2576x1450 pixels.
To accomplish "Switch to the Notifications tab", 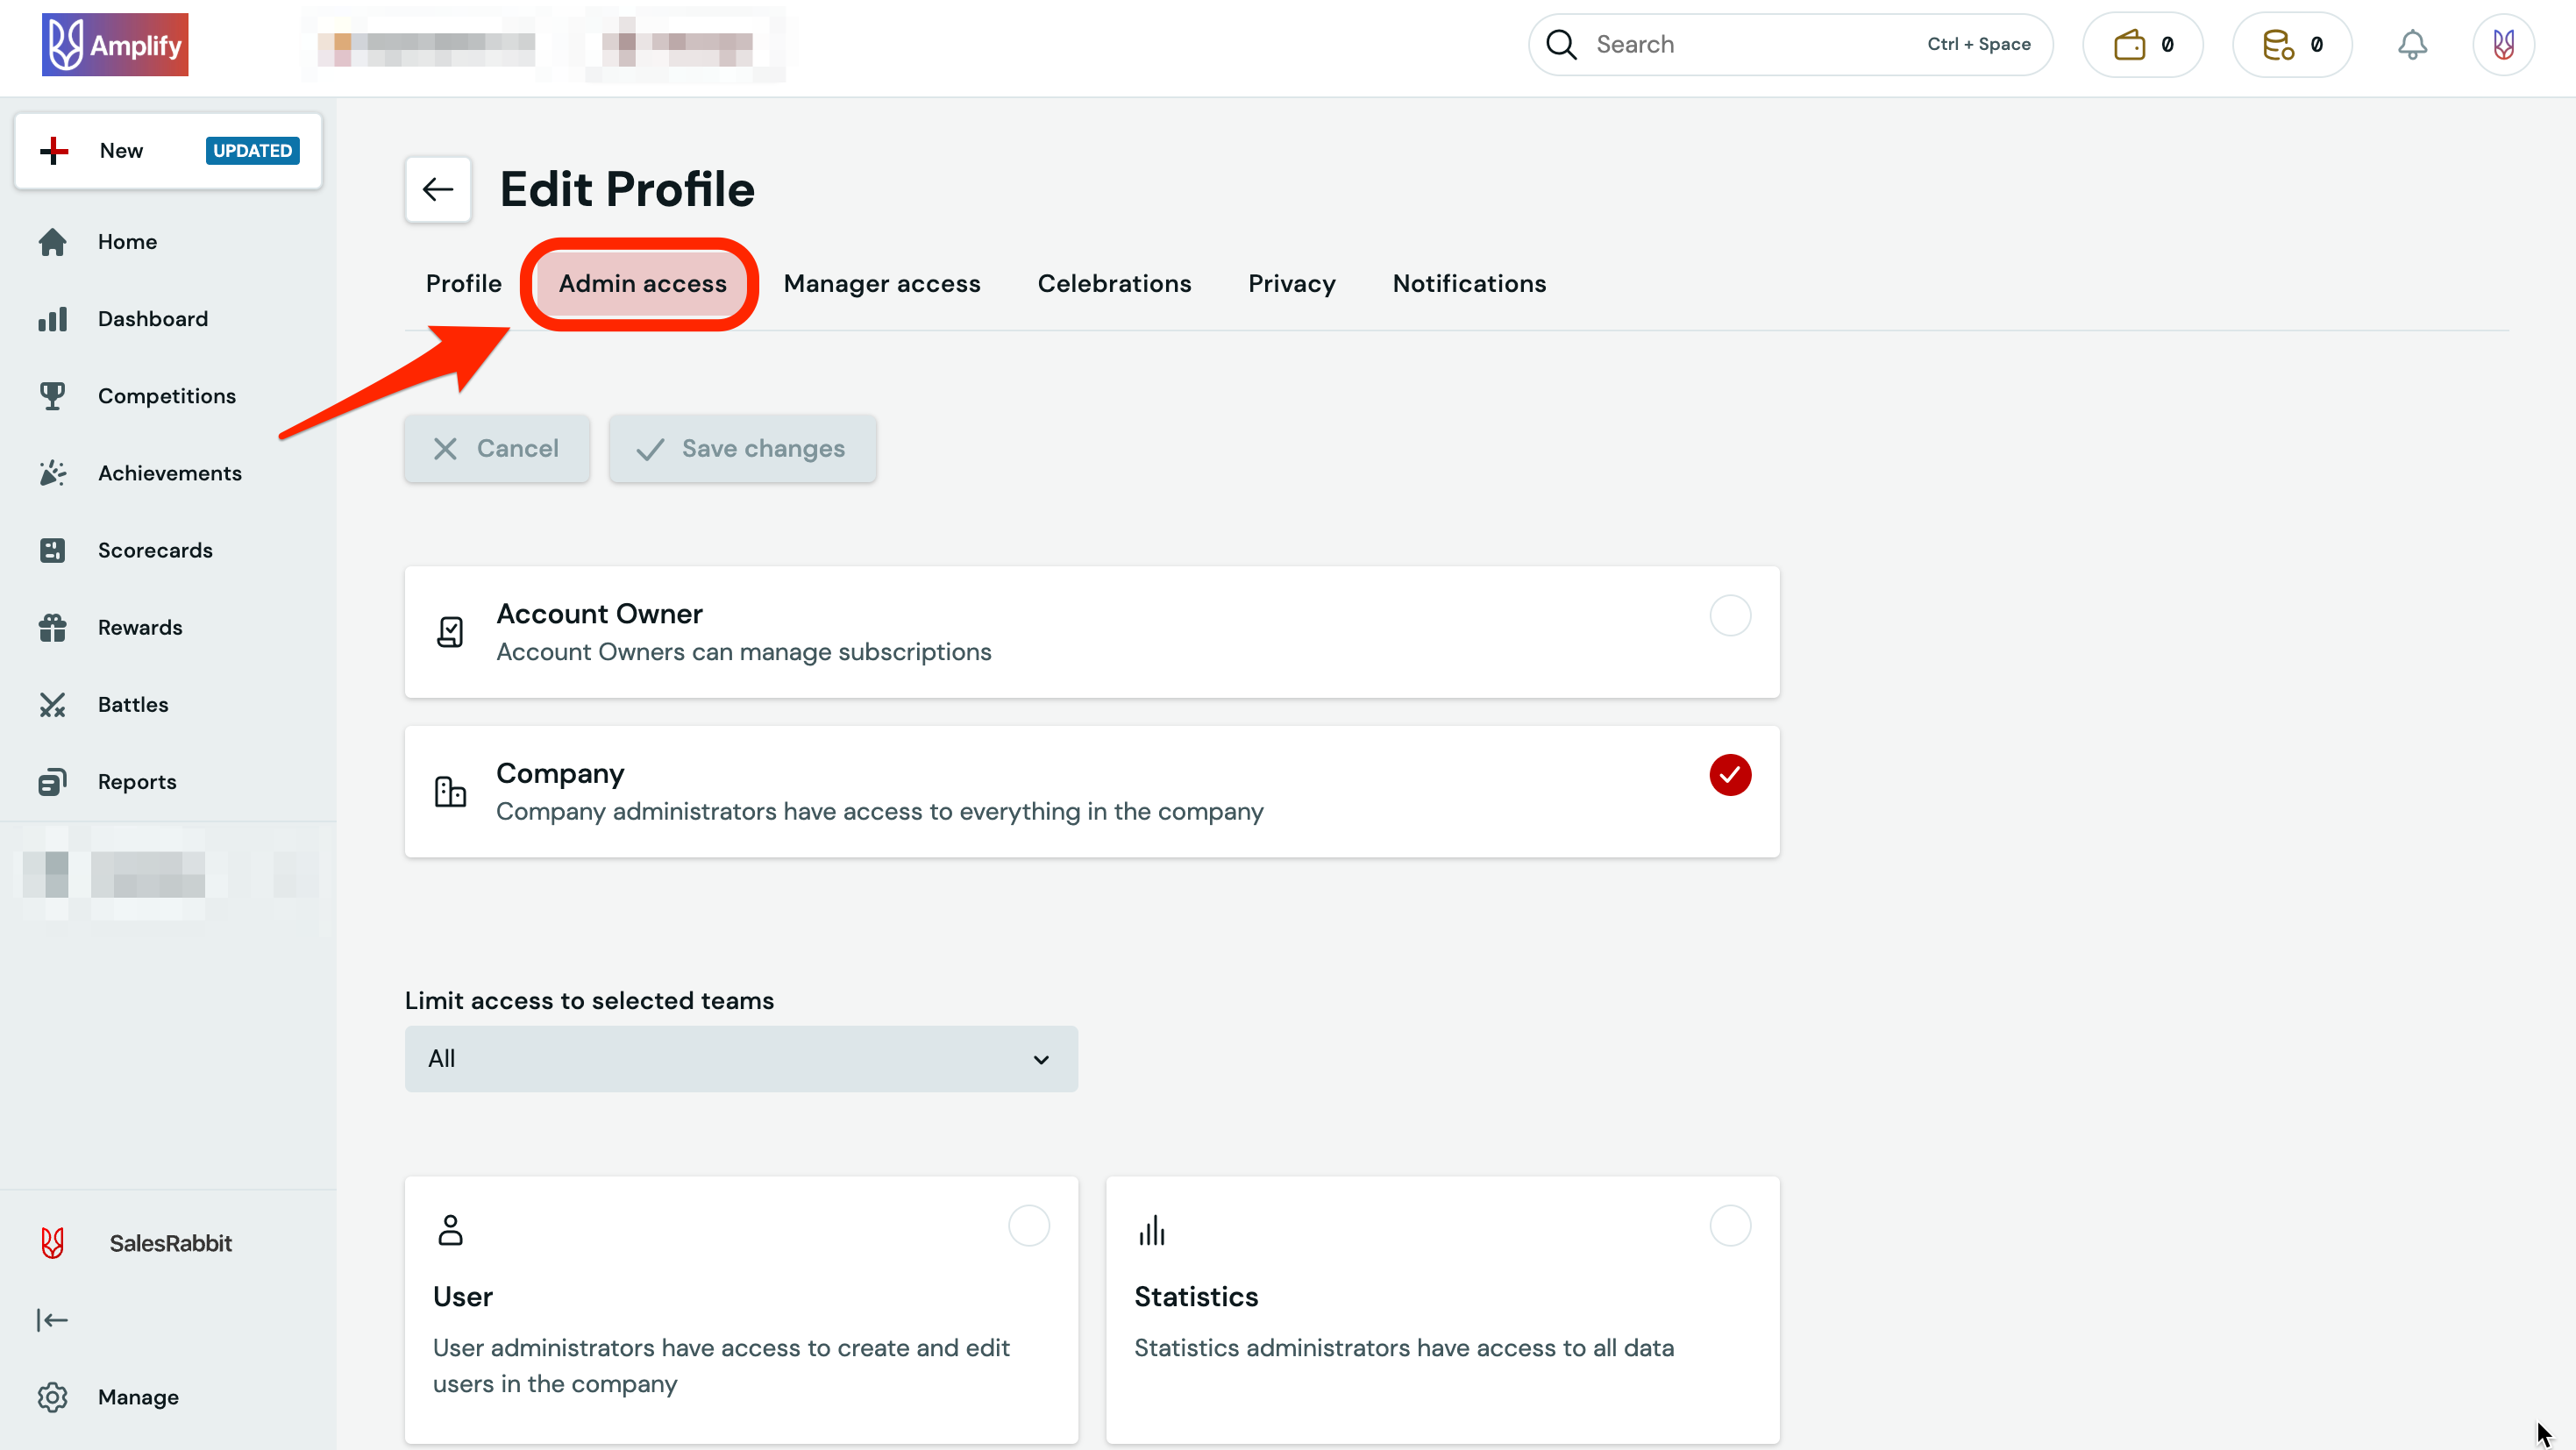I will (x=1468, y=283).
